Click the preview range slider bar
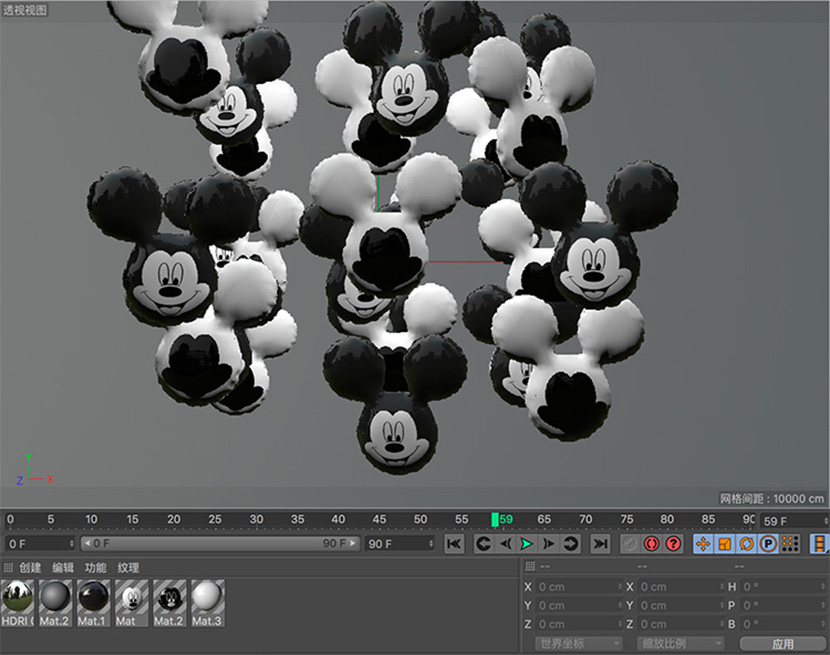This screenshot has height=655, width=830. point(220,543)
